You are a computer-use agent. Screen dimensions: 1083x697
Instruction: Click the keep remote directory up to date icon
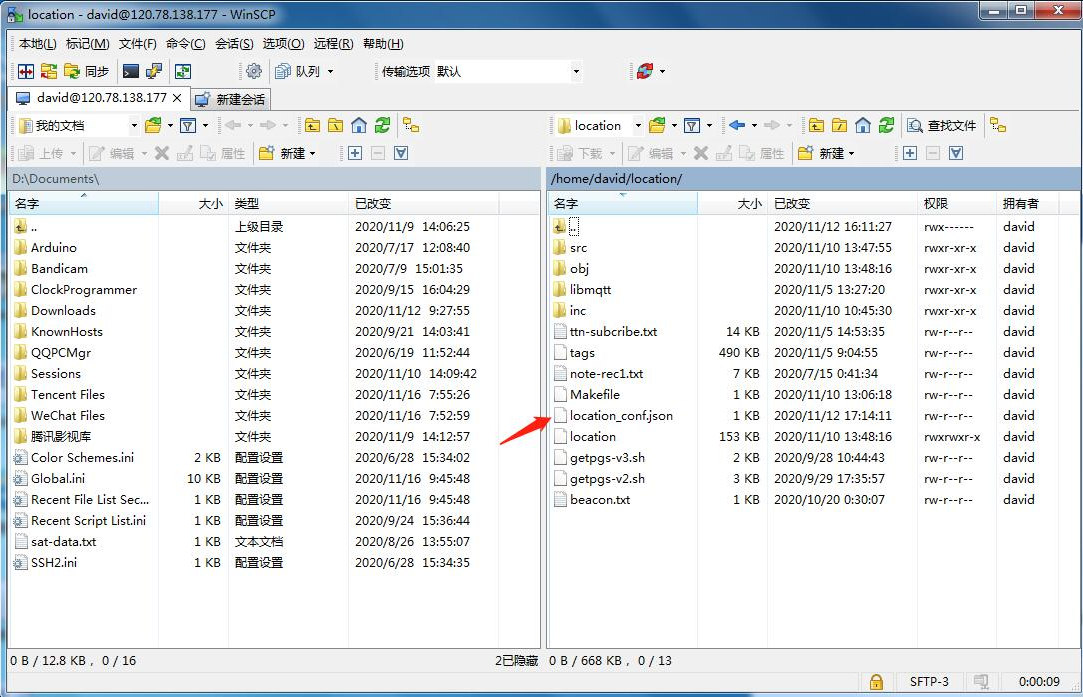[x=183, y=71]
